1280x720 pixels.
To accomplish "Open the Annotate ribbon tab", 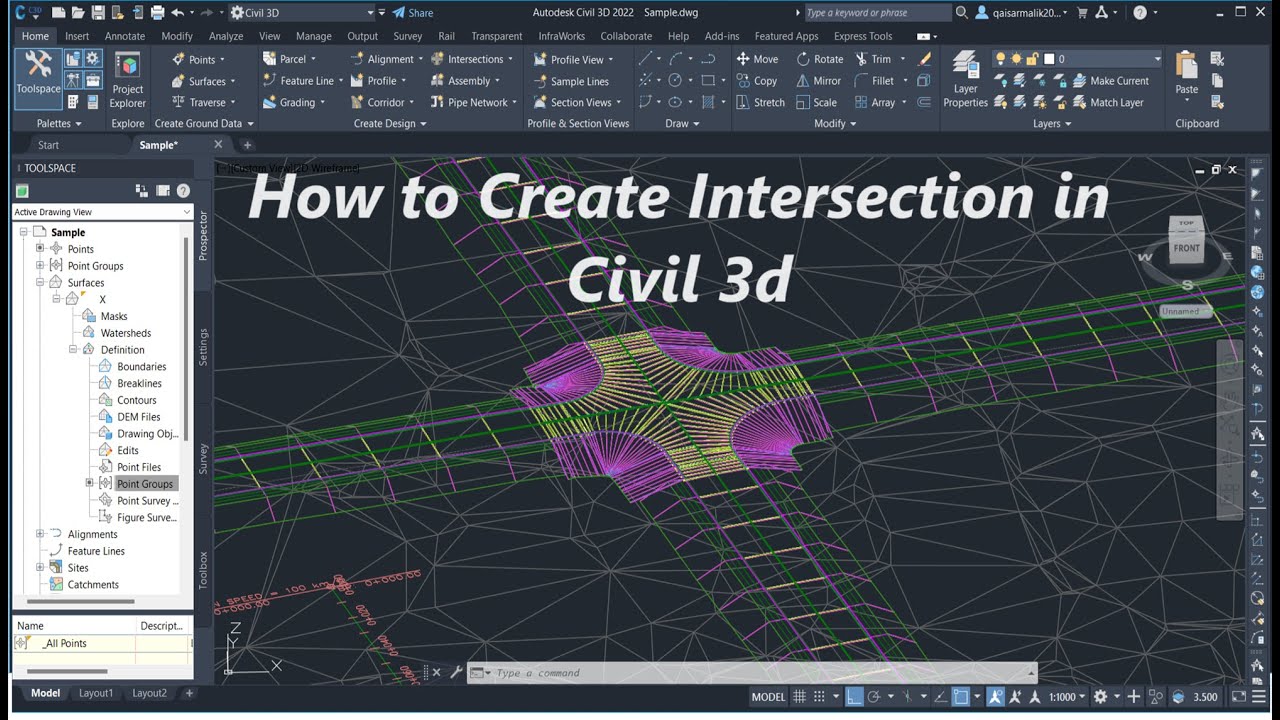I will click(125, 36).
